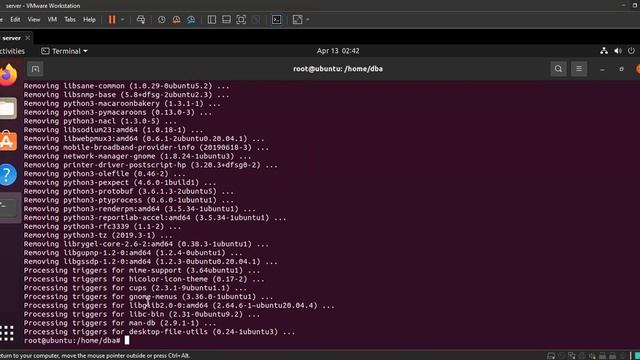Open the Help menu
Viewport: 640px width, 360px height.
(x=89, y=20)
